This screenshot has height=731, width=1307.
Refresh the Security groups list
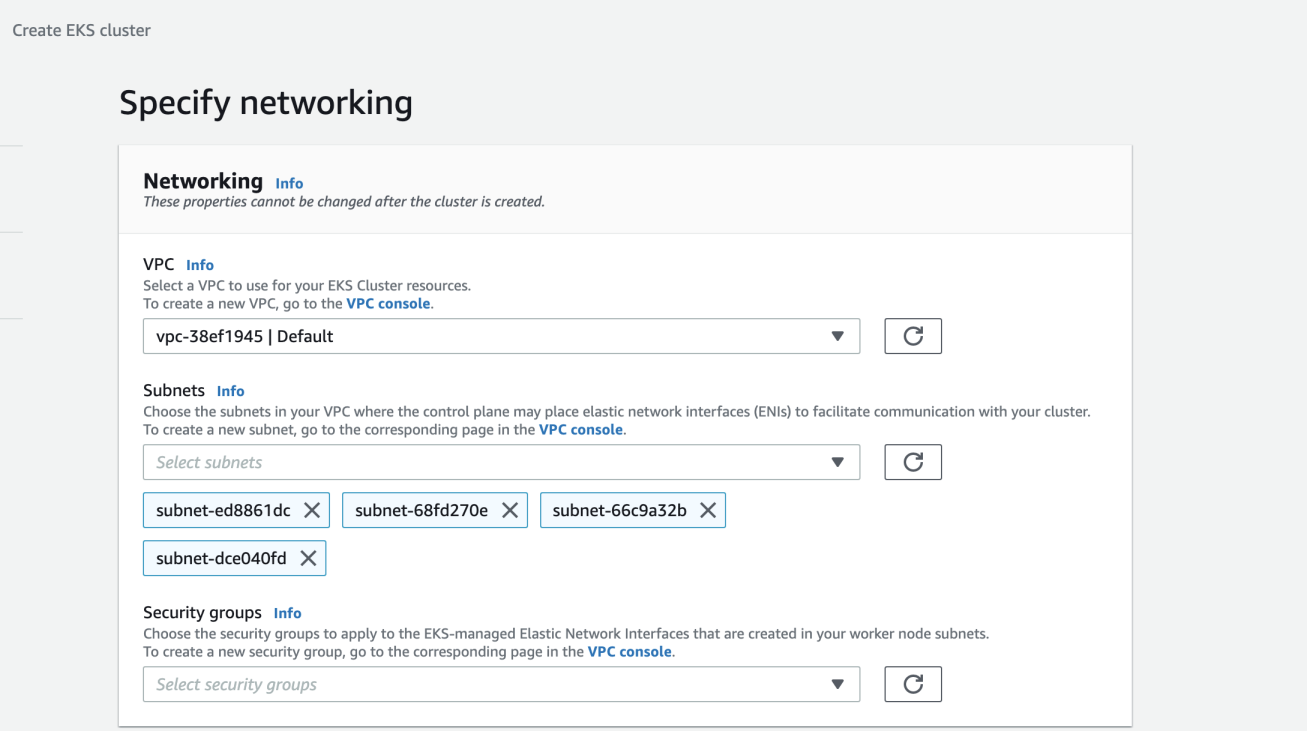pos(912,684)
